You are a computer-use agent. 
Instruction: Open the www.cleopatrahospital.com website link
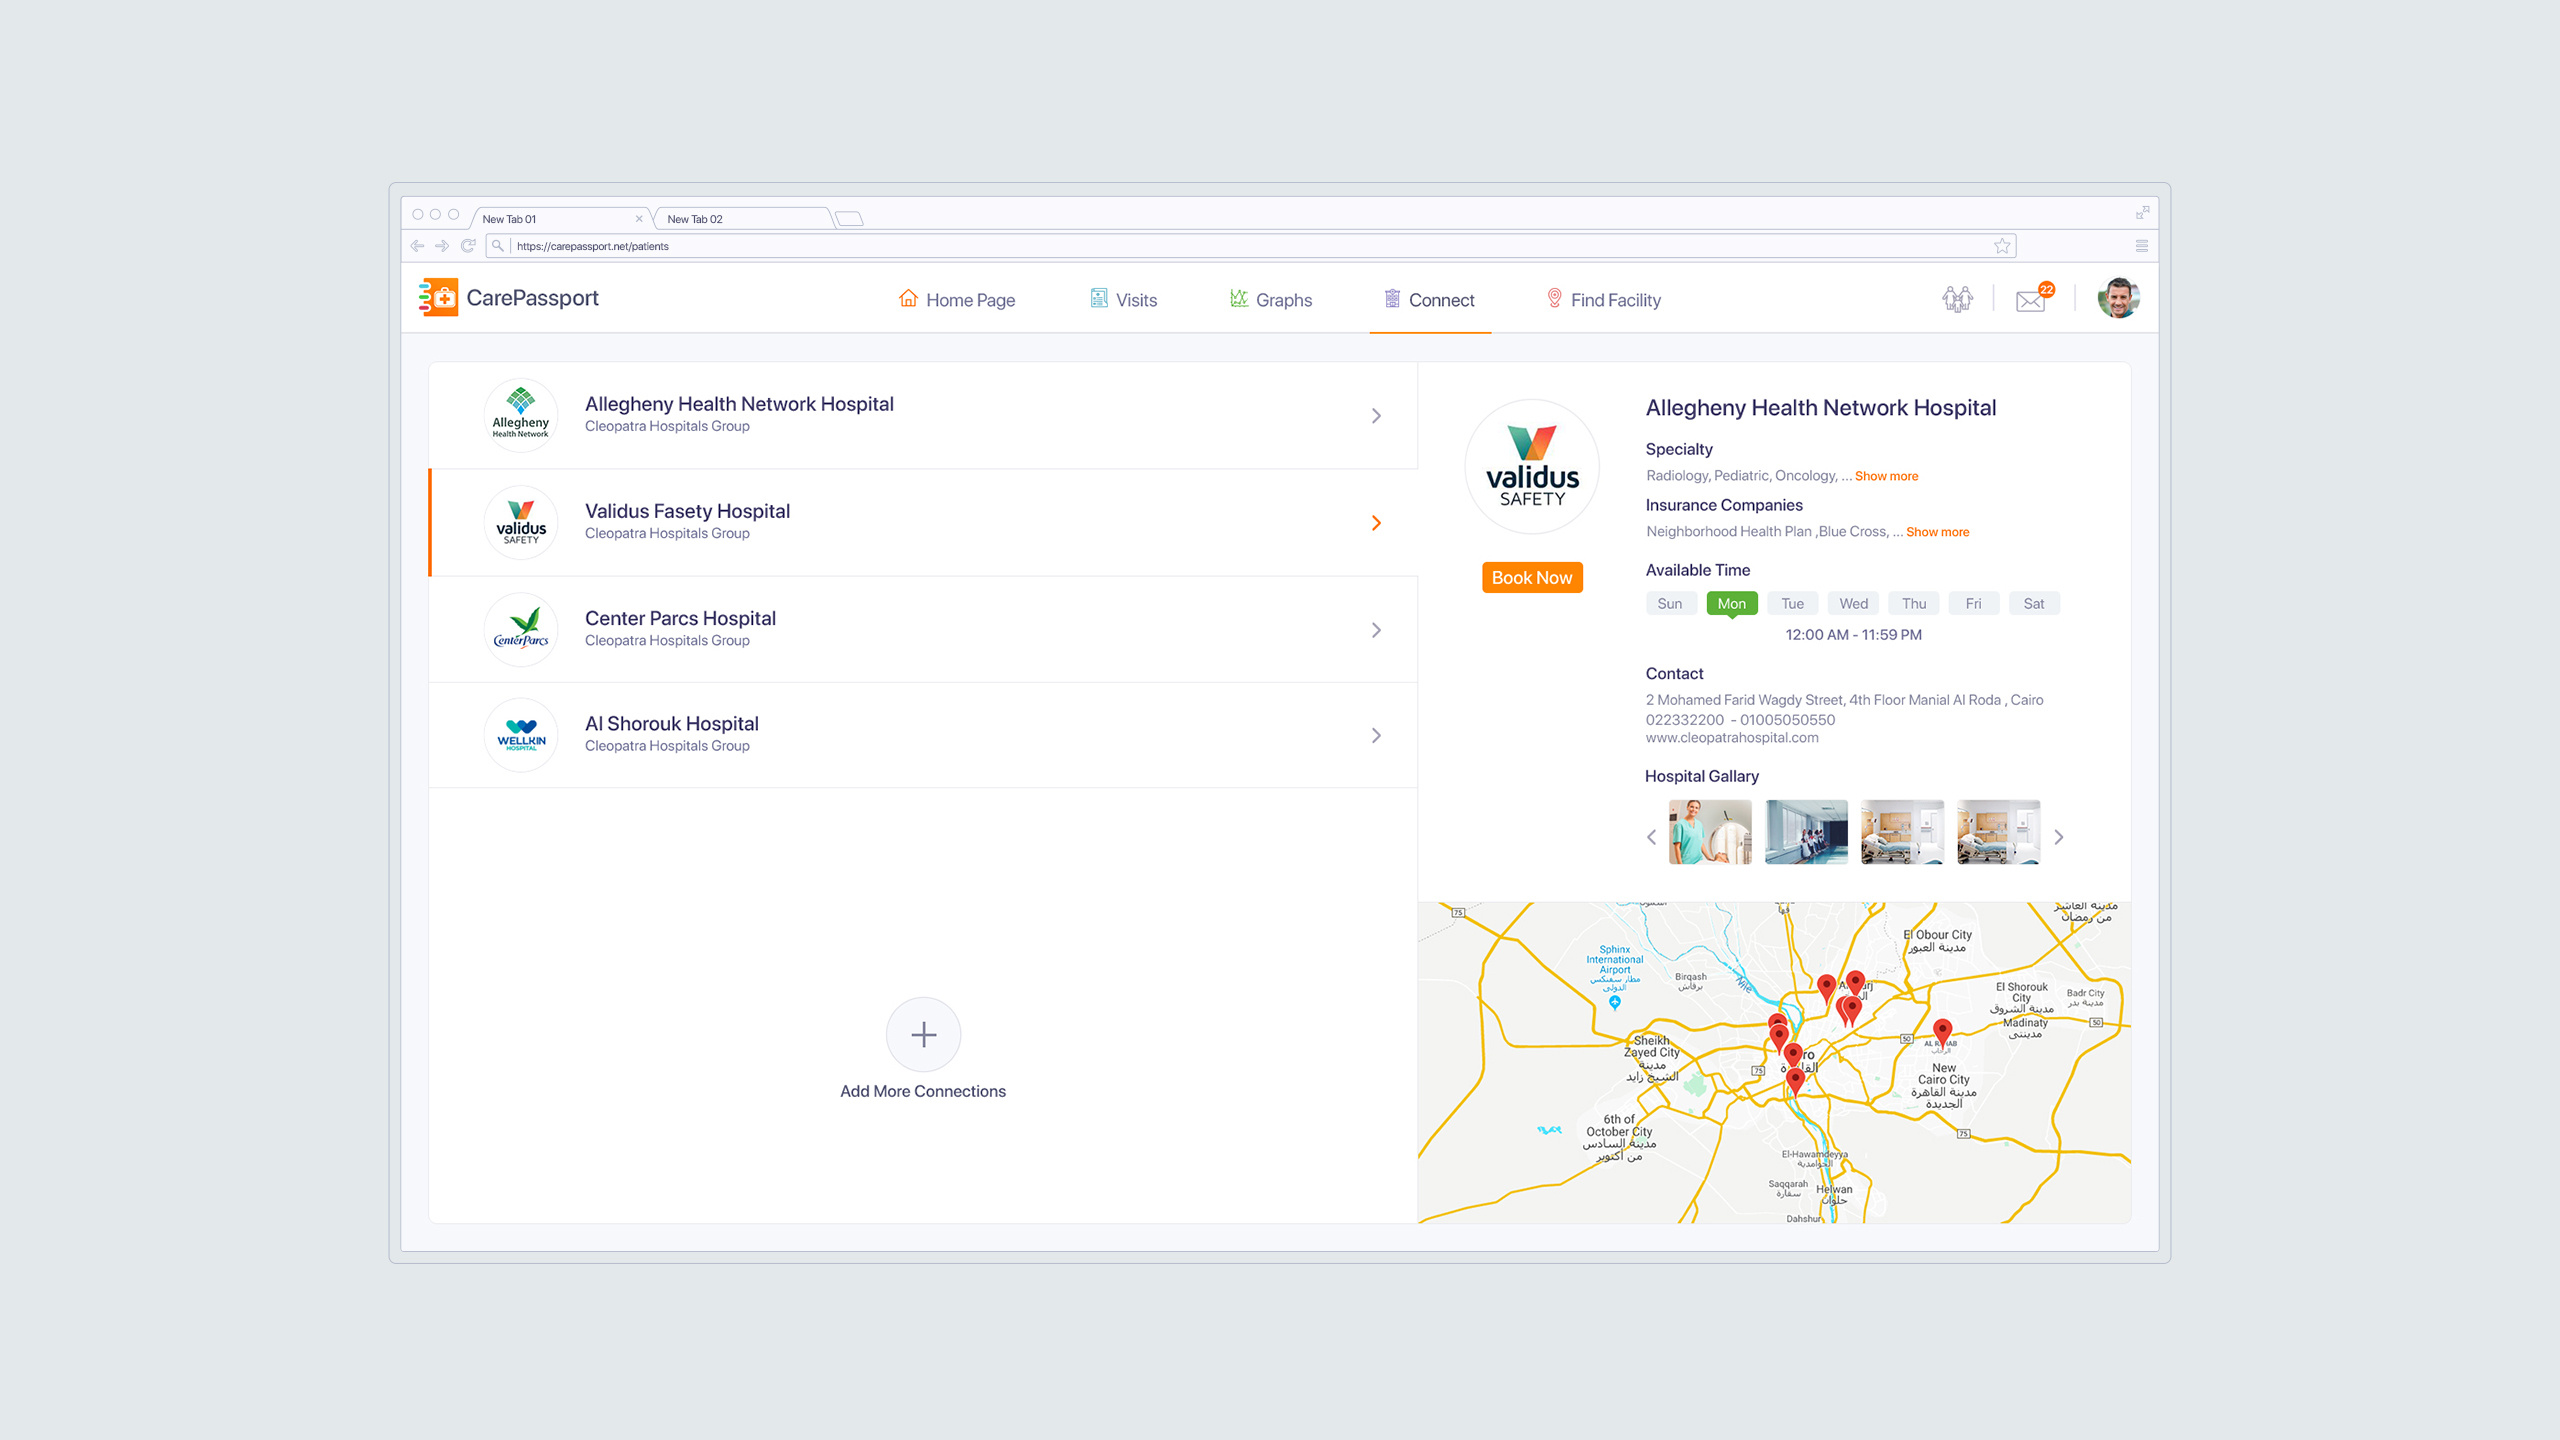pos(1732,738)
